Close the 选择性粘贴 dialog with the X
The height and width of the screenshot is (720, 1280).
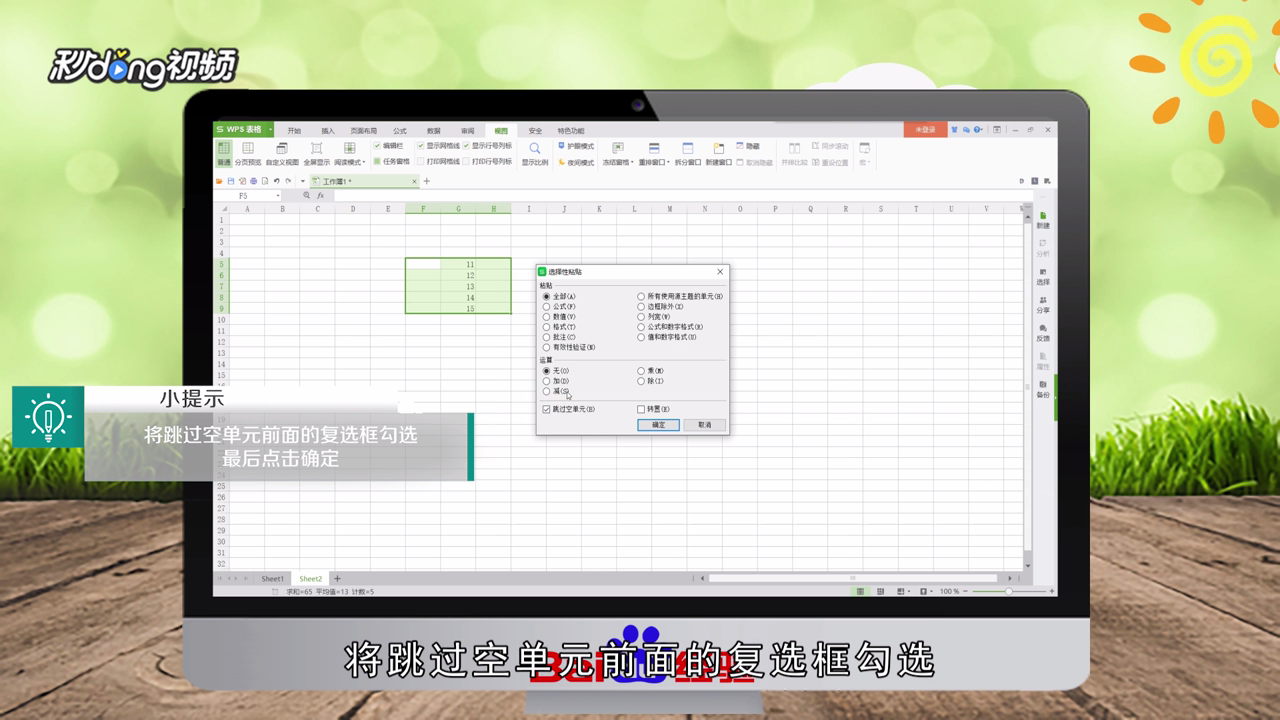(x=720, y=271)
